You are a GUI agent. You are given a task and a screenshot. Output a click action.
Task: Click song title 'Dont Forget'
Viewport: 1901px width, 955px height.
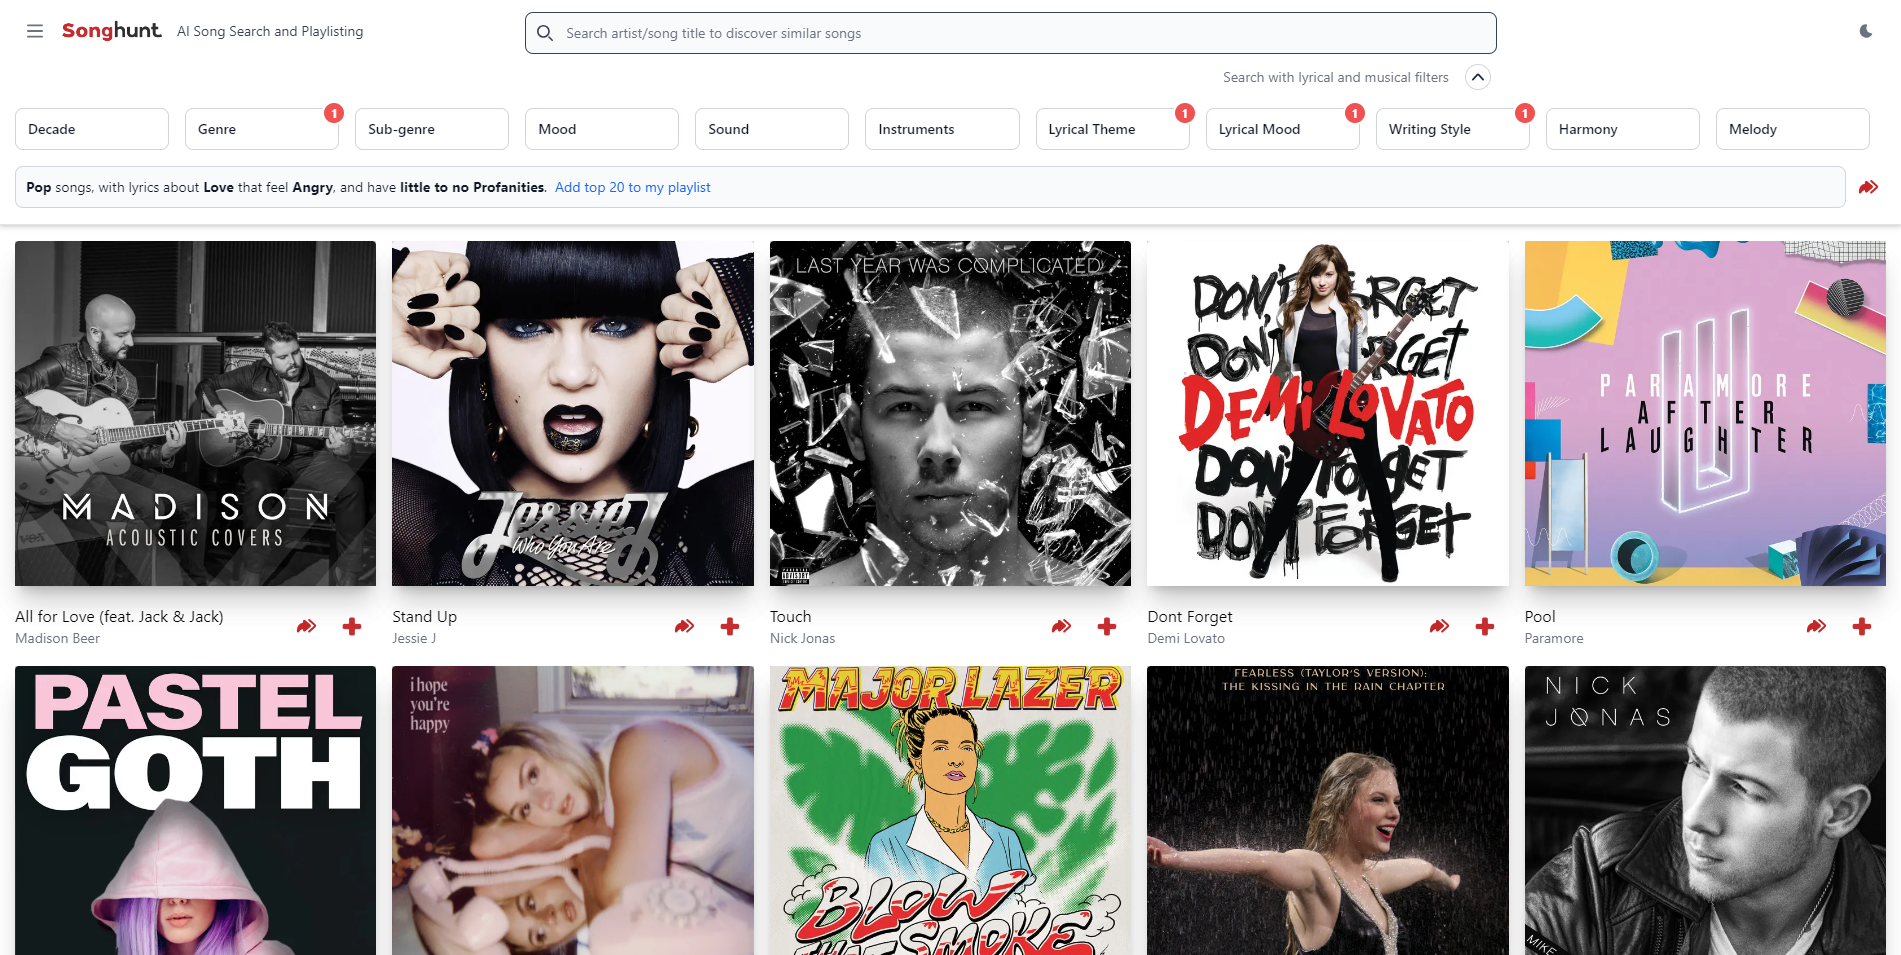coord(1190,617)
